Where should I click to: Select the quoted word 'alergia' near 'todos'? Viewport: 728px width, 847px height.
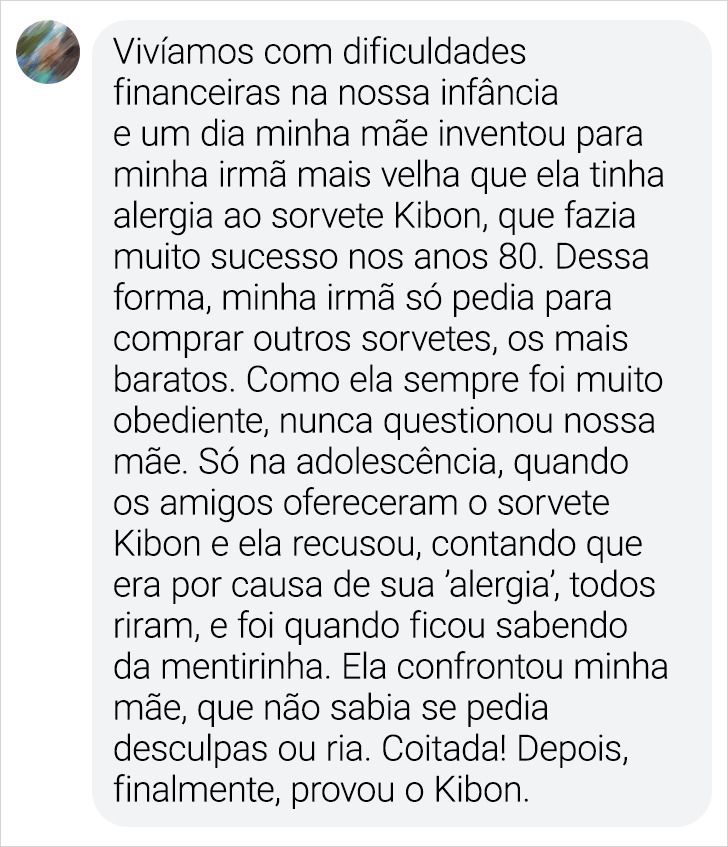coord(502,586)
